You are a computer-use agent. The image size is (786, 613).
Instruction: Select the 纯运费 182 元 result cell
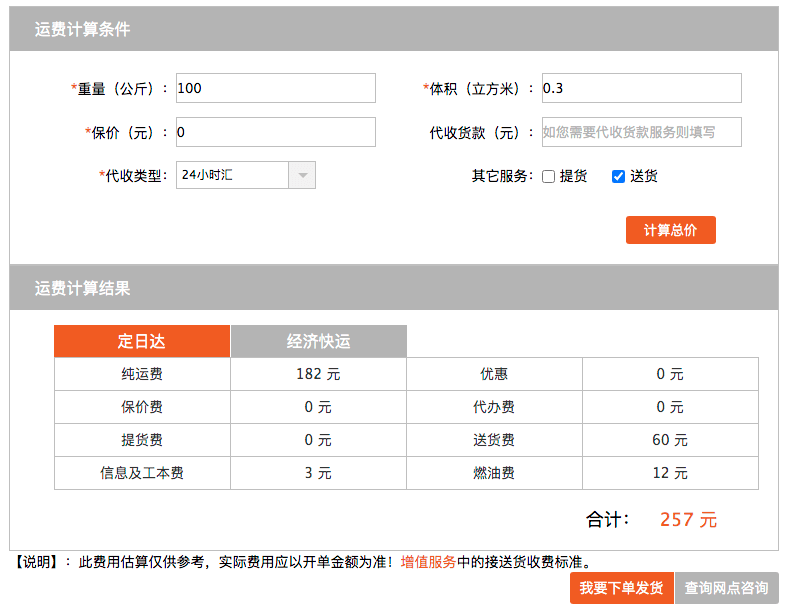318,374
